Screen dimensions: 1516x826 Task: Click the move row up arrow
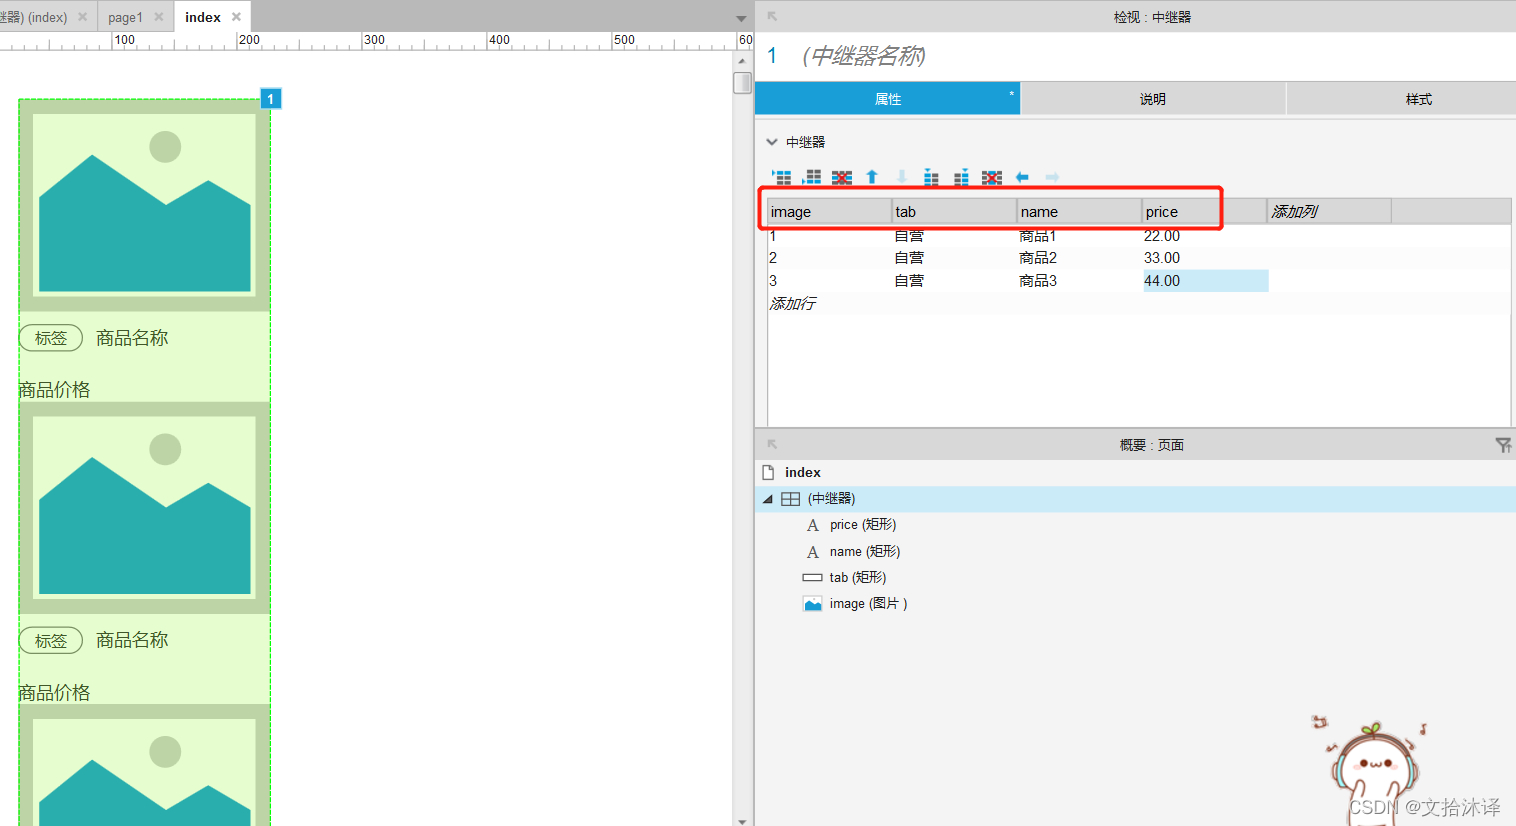(x=872, y=177)
